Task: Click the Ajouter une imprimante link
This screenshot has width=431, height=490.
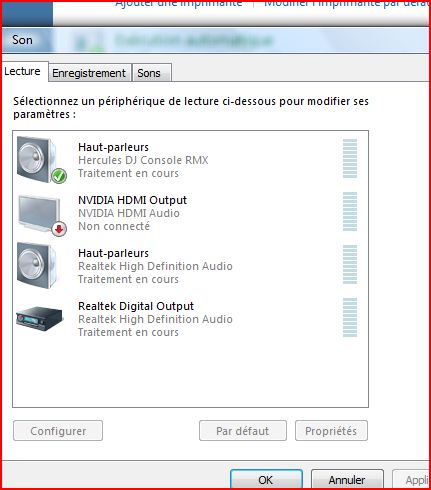Action: [x=179, y=4]
